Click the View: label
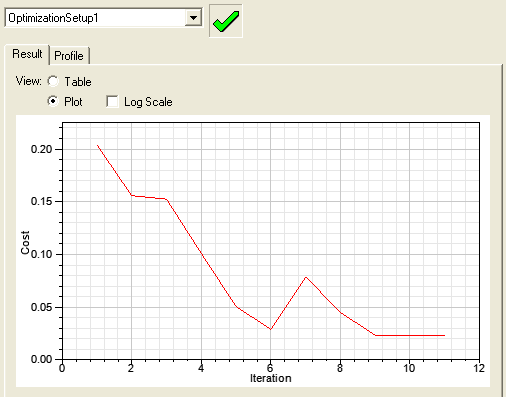The image size is (506, 397). point(29,81)
